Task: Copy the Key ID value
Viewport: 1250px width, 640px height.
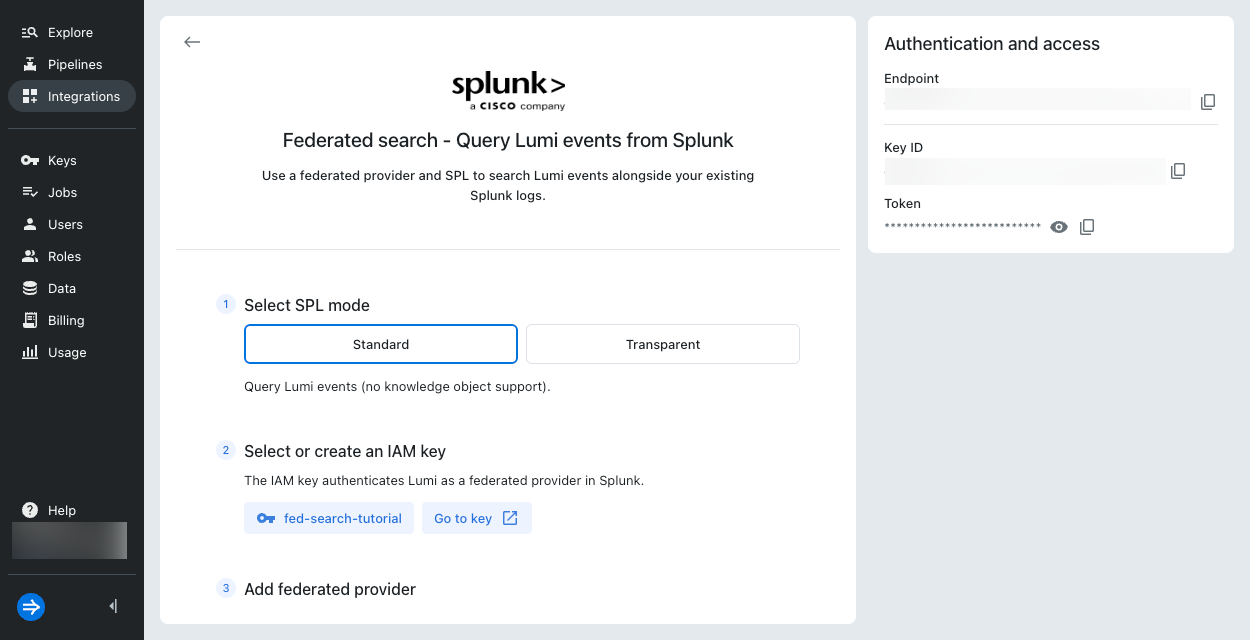Action: [1178, 171]
